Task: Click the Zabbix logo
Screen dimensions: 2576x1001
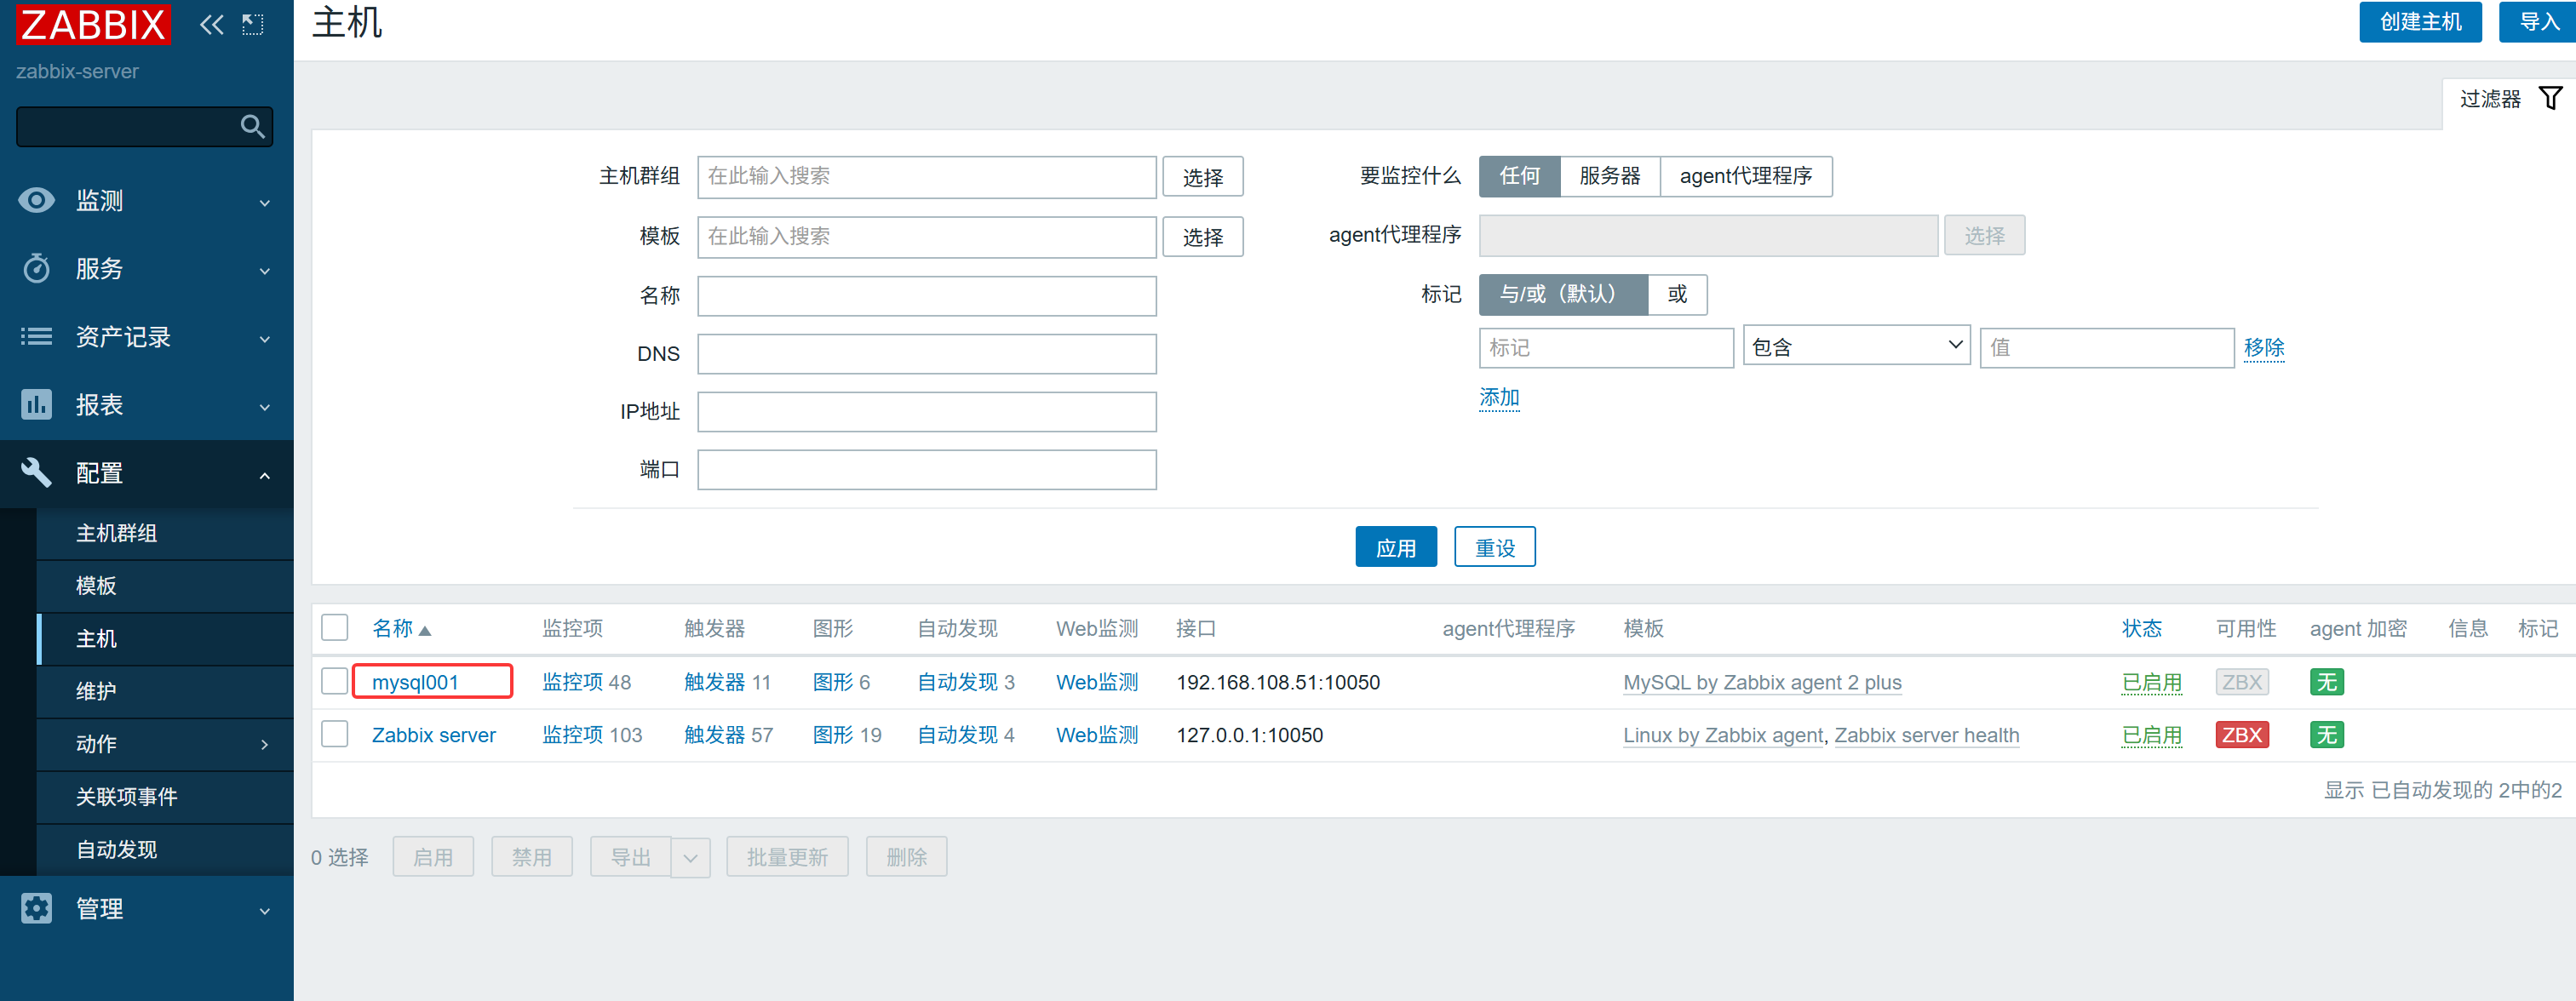Action: coord(93,23)
